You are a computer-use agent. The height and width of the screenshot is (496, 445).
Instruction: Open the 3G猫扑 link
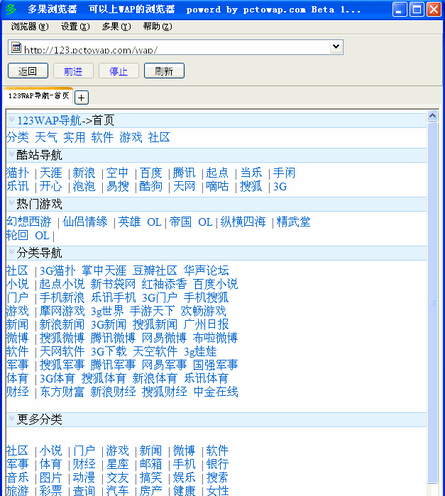click(58, 270)
